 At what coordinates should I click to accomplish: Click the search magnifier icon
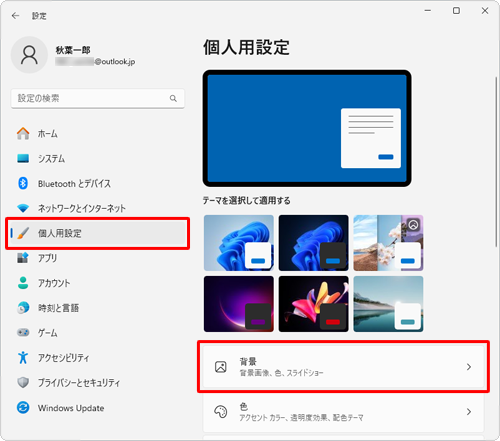pyautogui.click(x=173, y=98)
